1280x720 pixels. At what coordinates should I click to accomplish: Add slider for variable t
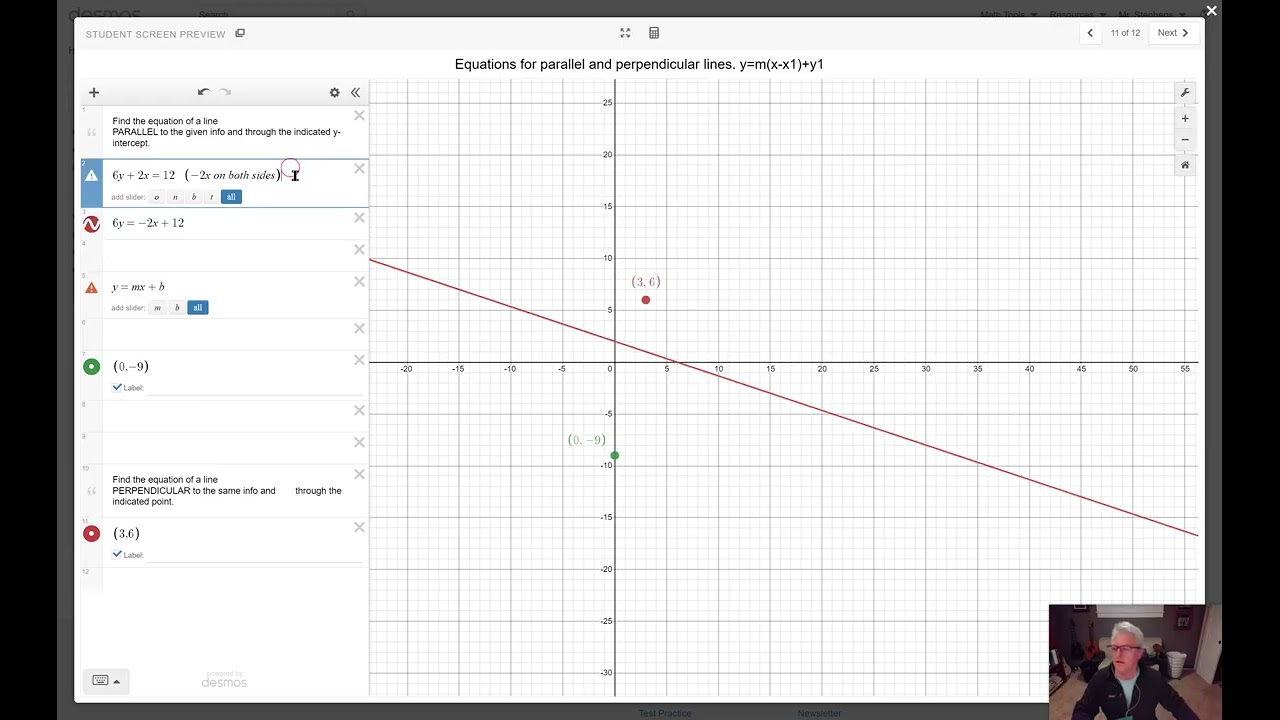point(211,197)
